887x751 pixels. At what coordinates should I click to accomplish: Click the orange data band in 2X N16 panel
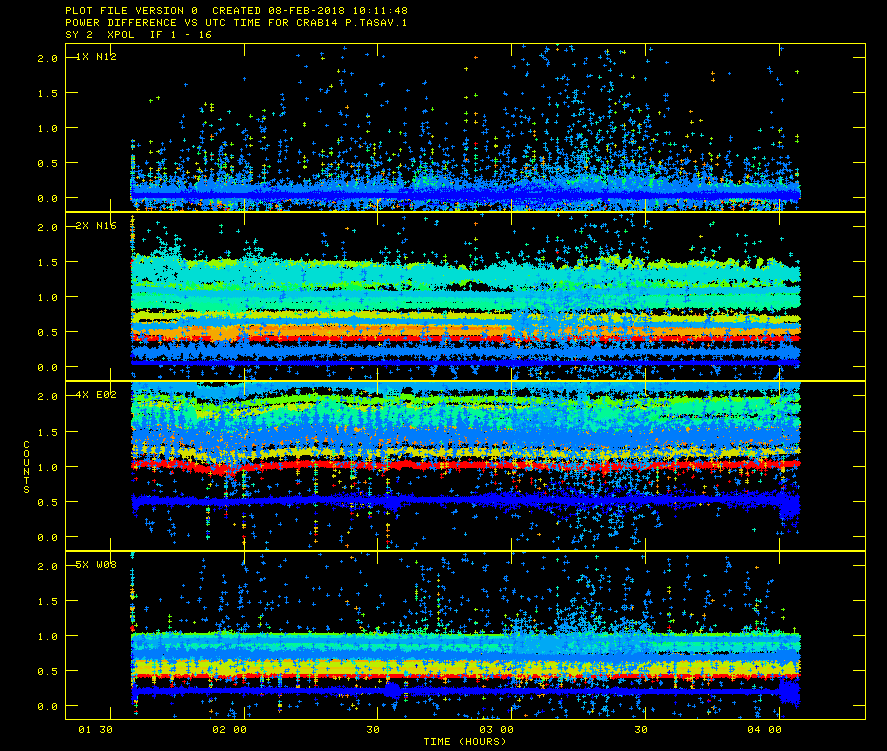pyautogui.click(x=300, y=330)
